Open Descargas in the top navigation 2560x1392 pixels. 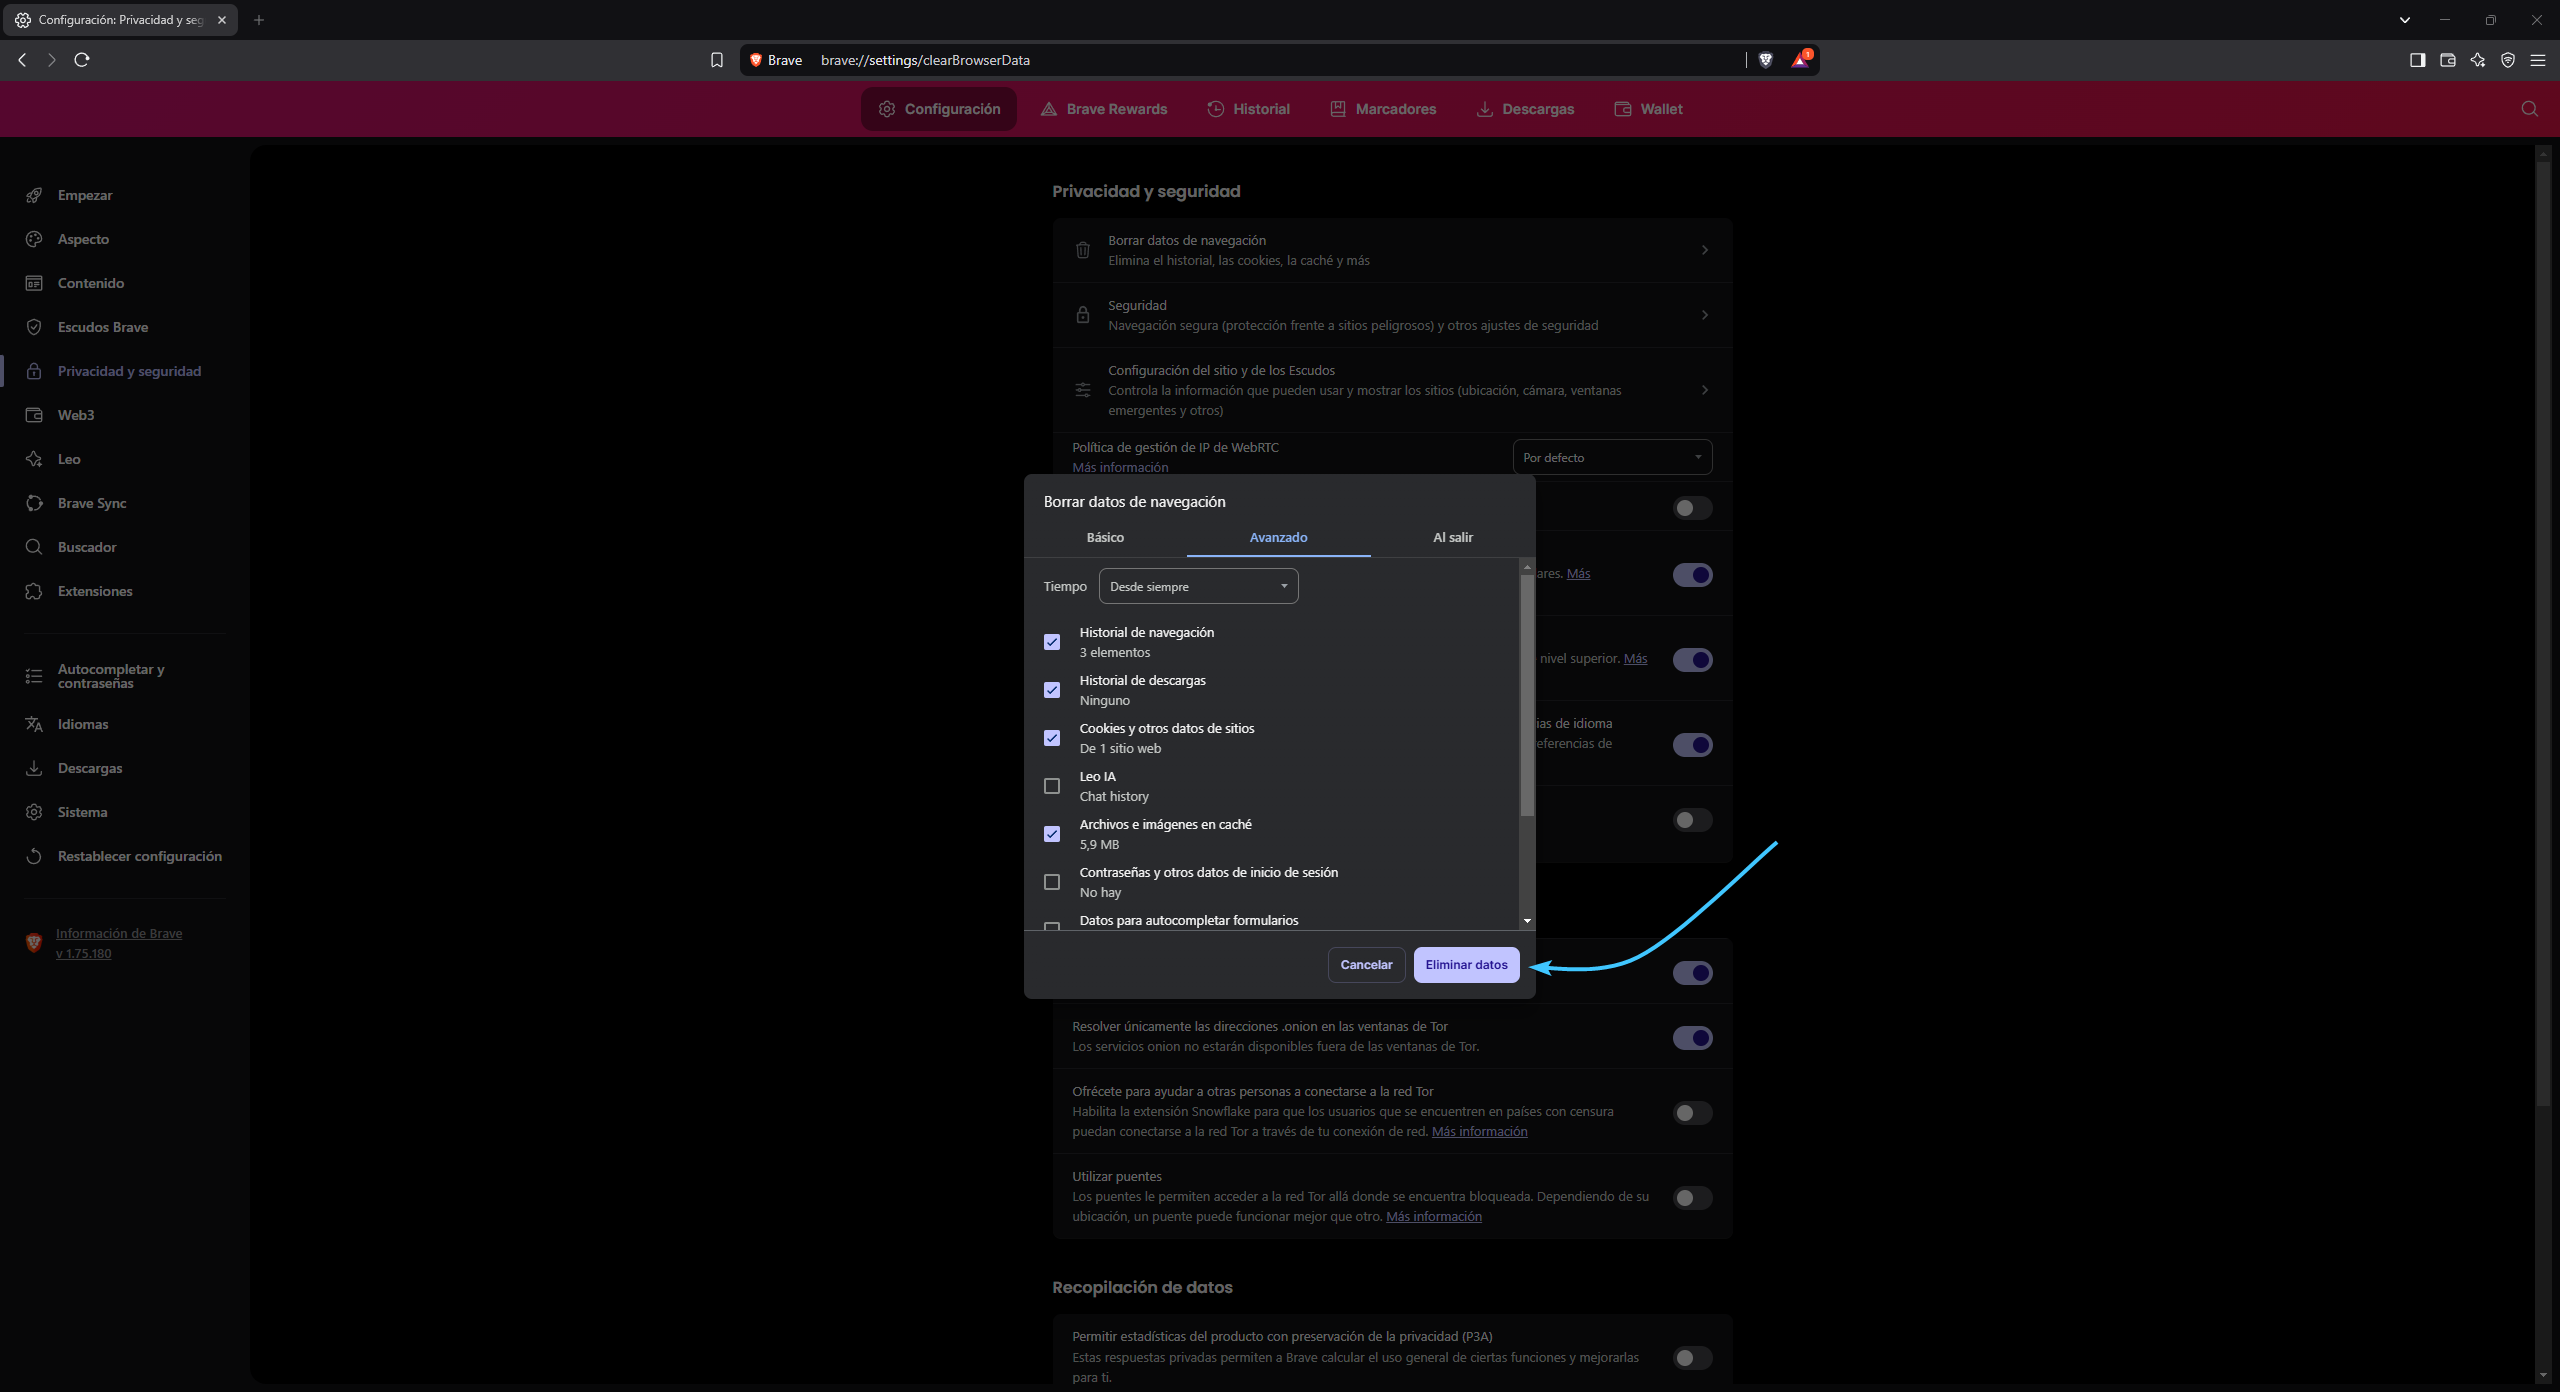click(1525, 109)
